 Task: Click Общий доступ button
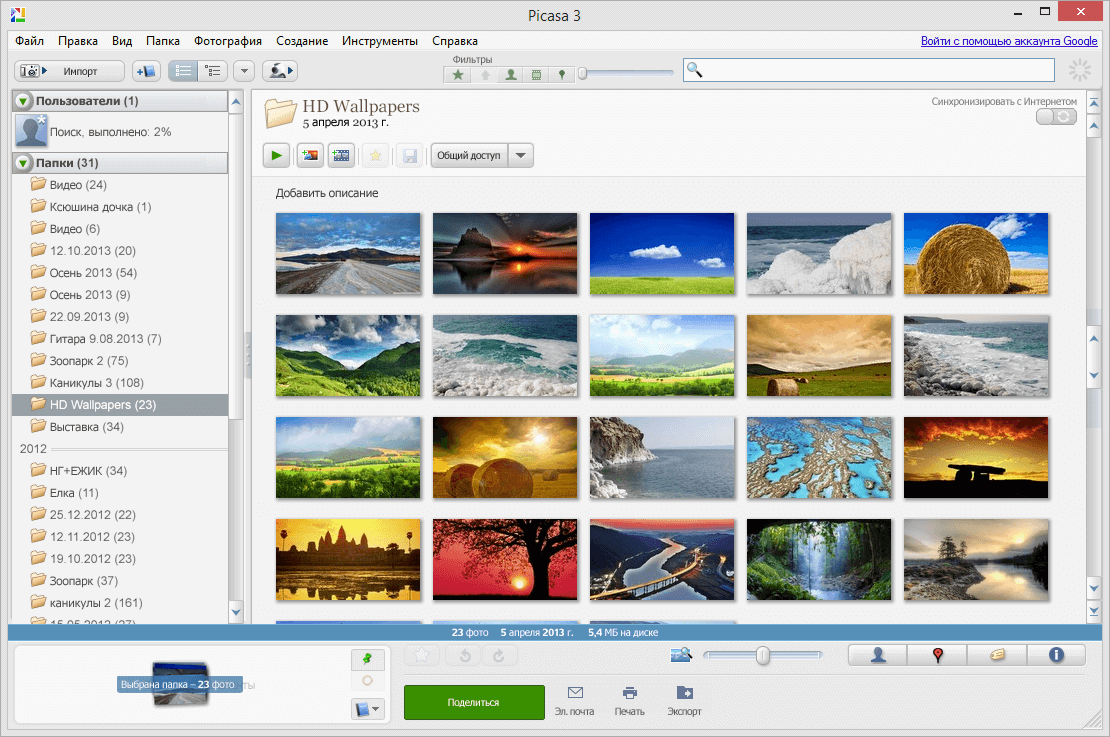469,155
